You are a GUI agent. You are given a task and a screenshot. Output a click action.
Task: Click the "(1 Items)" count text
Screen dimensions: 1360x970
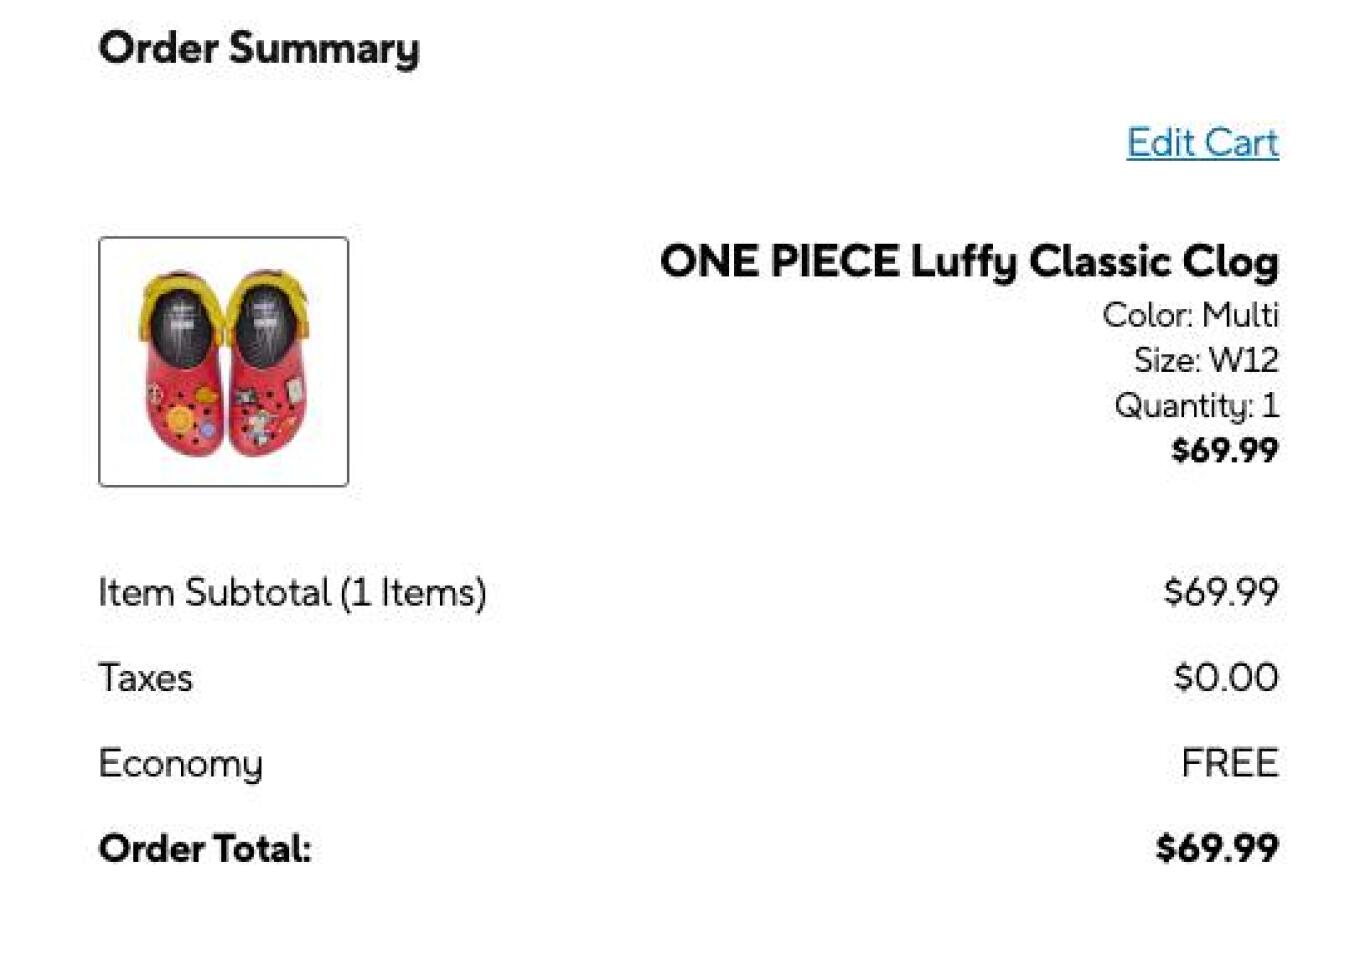tap(413, 592)
